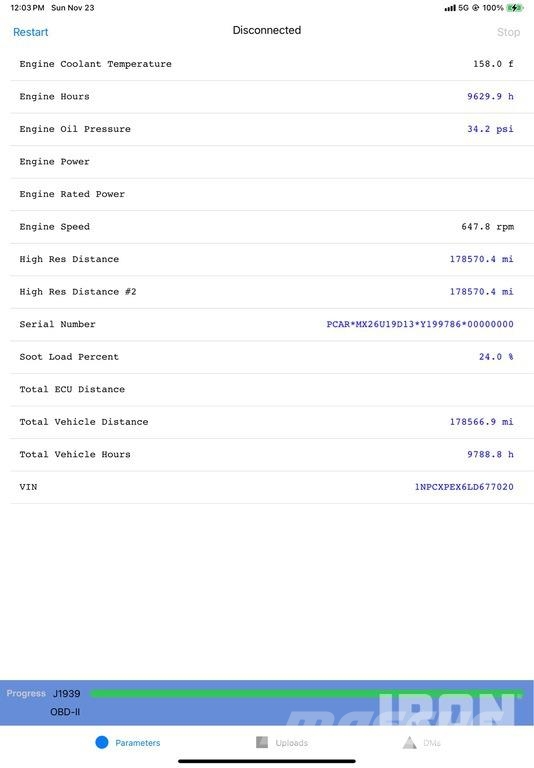Tap the OBD-II protocol label
The height and width of the screenshot is (768, 534).
[x=65, y=712]
